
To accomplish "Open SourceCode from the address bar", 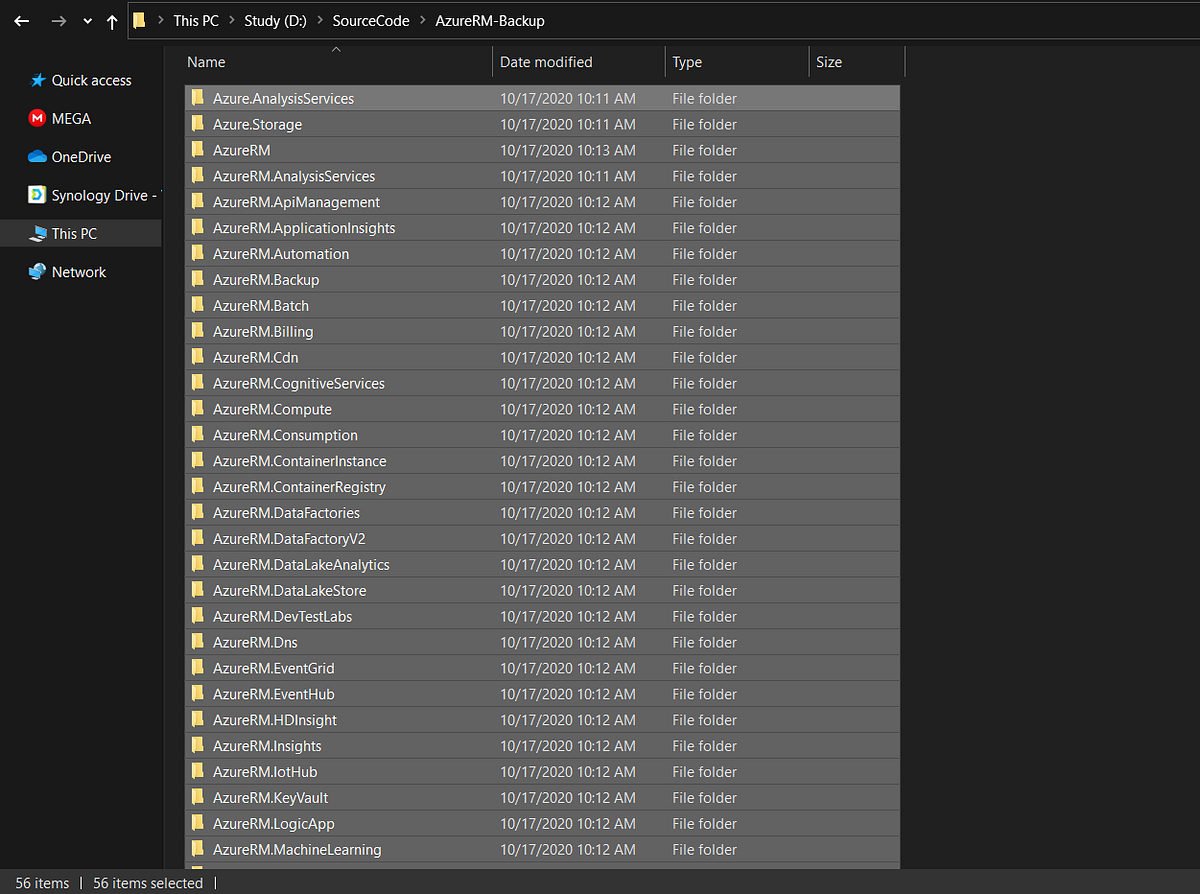I will click(370, 20).
